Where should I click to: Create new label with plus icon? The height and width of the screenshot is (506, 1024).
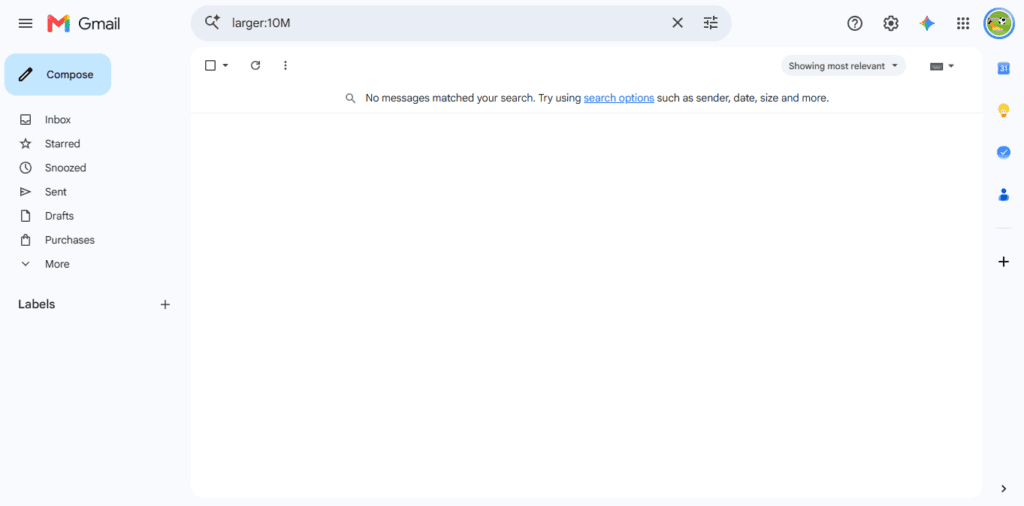click(x=165, y=304)
